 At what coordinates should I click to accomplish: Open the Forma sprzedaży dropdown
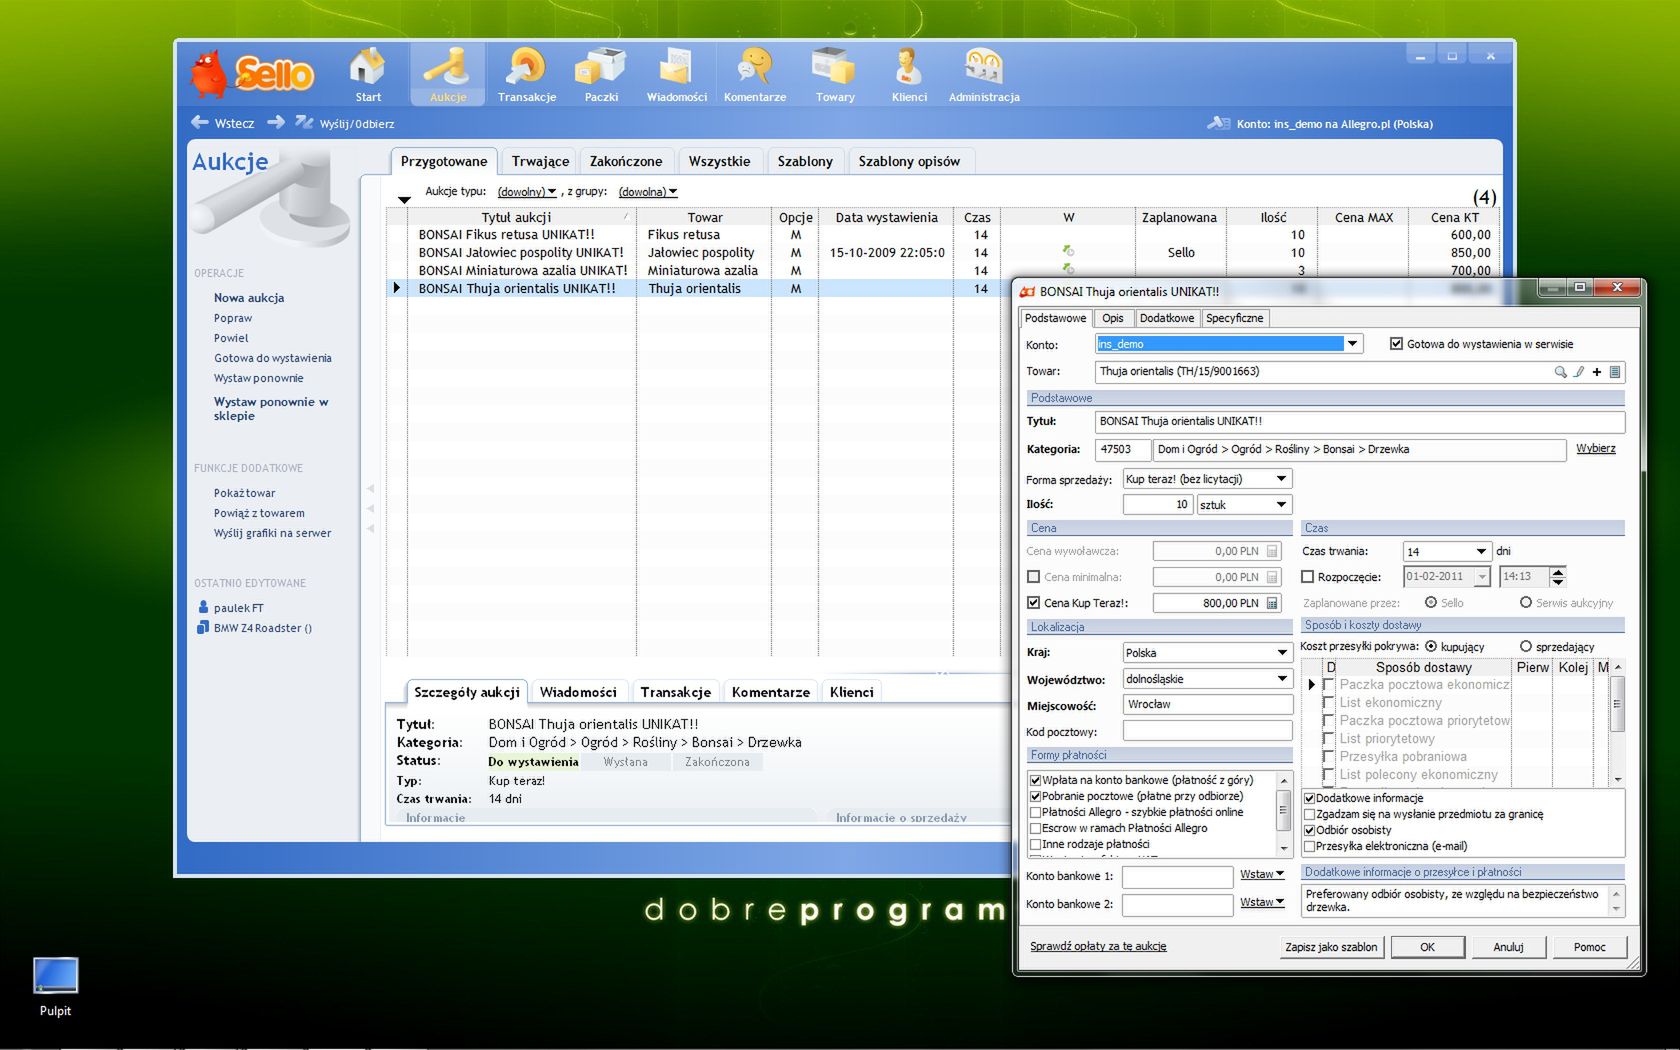coord(1281,479)
